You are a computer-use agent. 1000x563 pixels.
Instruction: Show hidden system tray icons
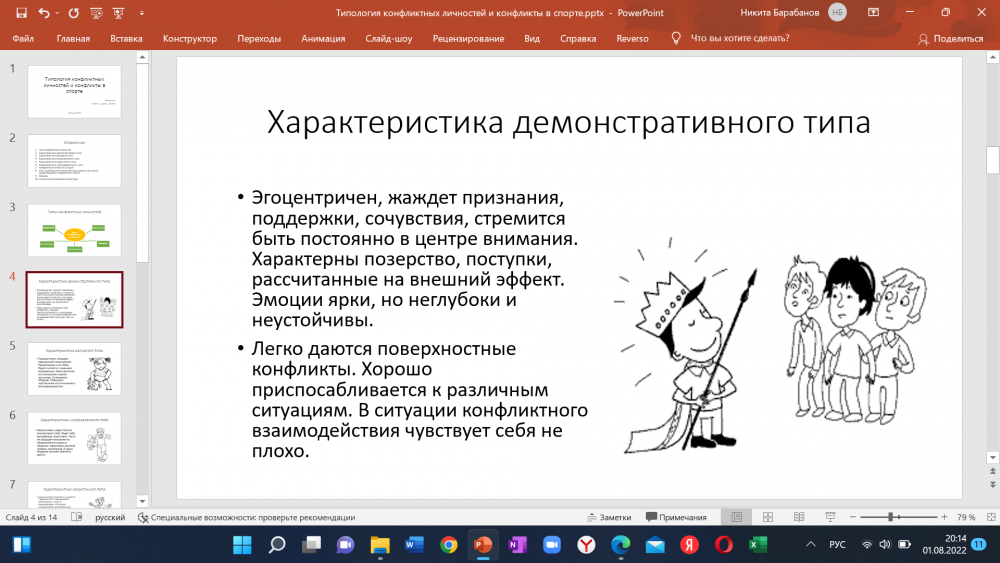[810, 545]
